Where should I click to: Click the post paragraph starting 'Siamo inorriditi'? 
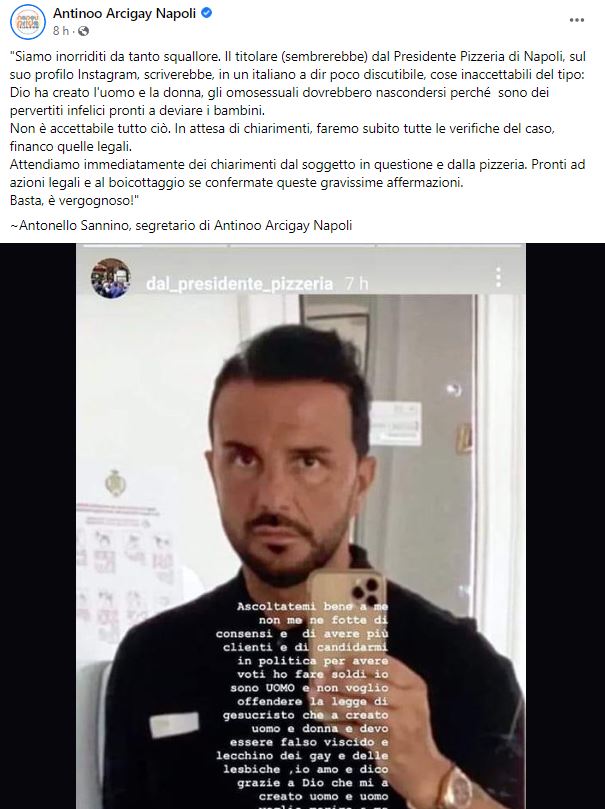coord(298,83)
